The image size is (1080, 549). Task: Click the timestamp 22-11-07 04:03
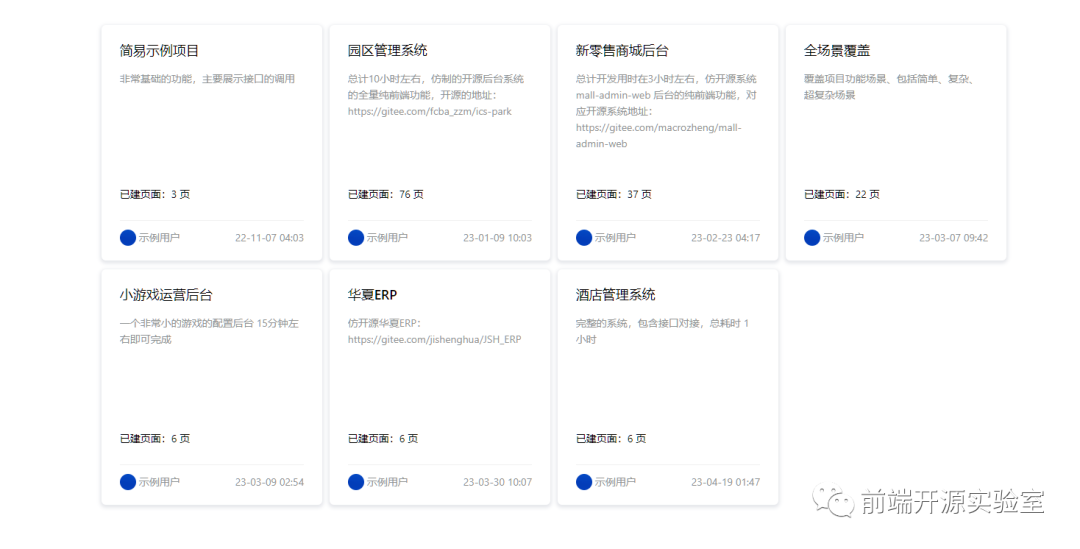tap(269, 238)
